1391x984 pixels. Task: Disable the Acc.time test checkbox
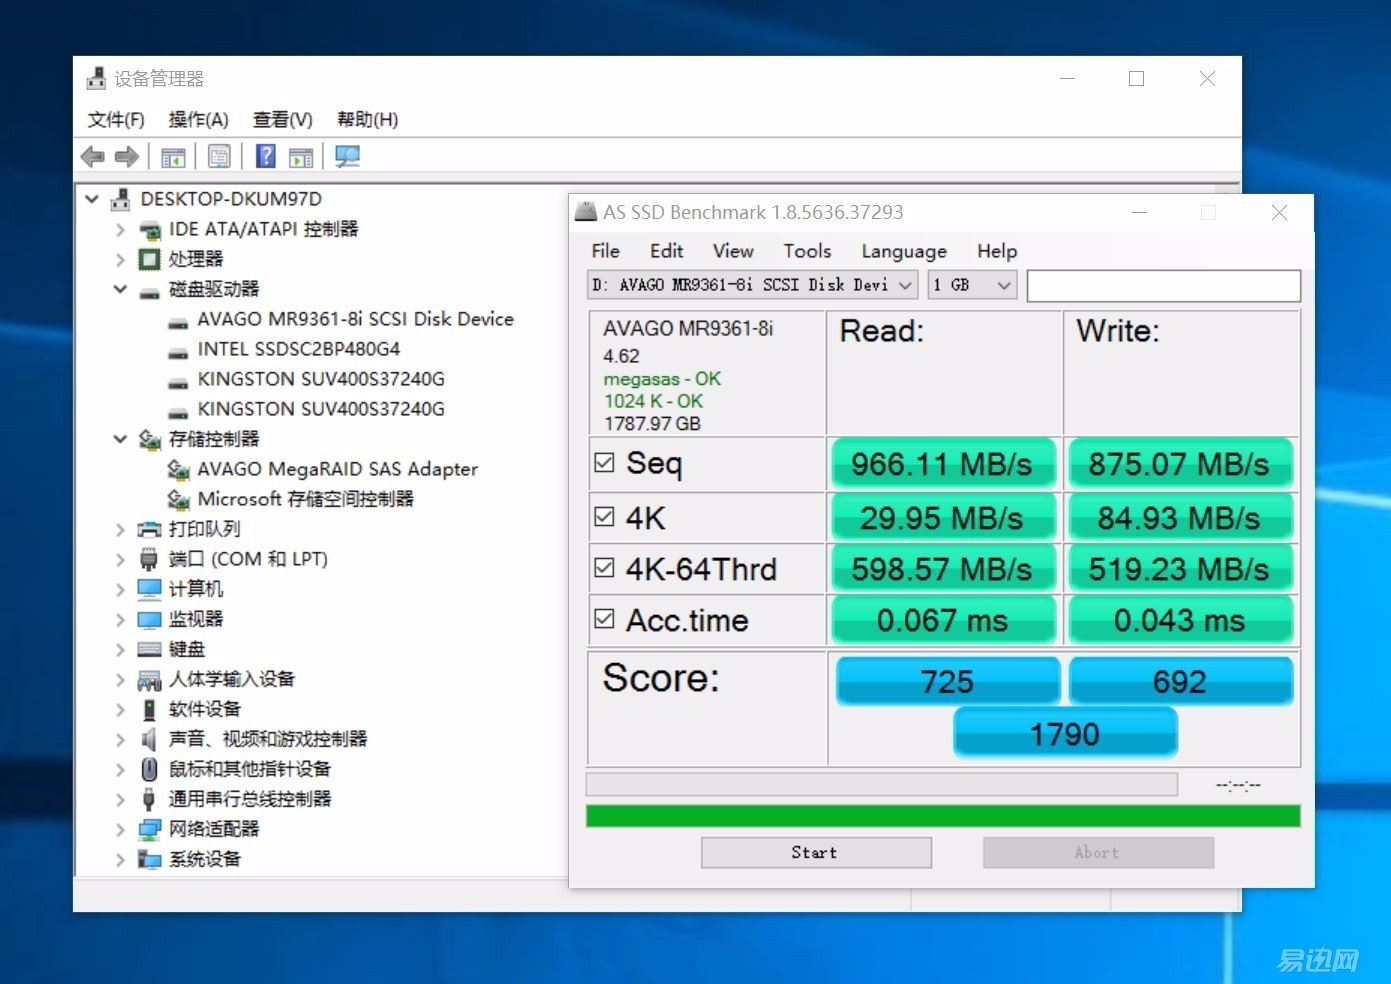pyautogui.click(x=604, y=619)
